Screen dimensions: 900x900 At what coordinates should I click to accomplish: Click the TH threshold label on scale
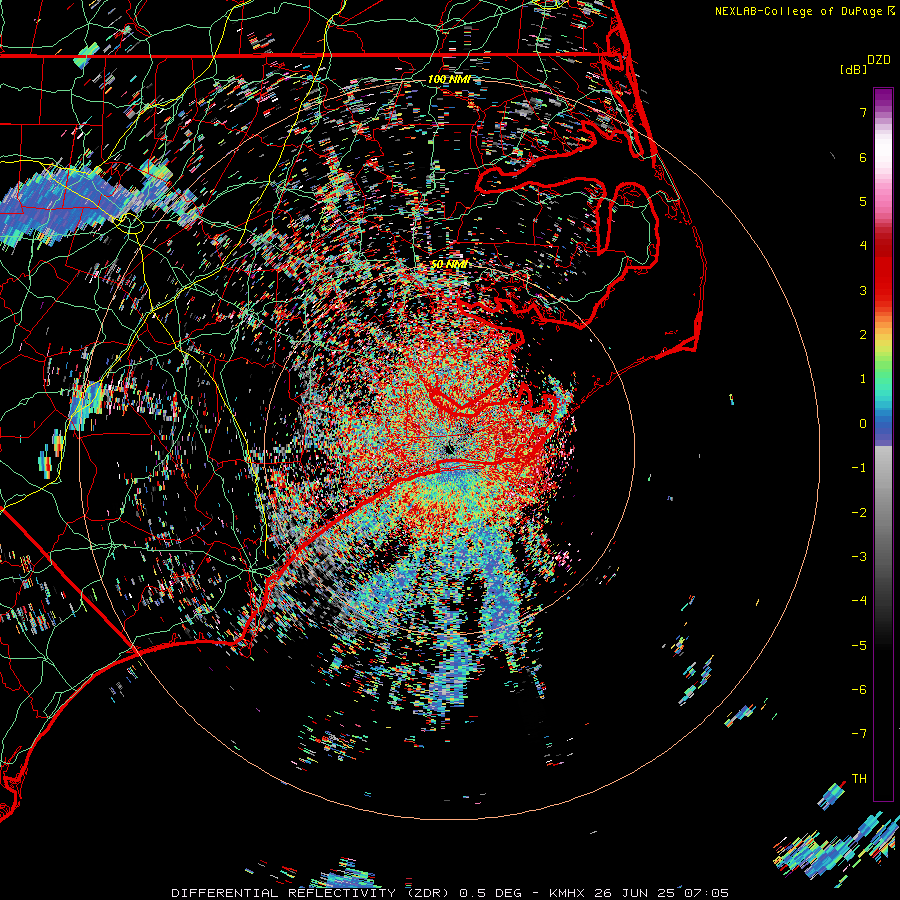coord(859,779)
